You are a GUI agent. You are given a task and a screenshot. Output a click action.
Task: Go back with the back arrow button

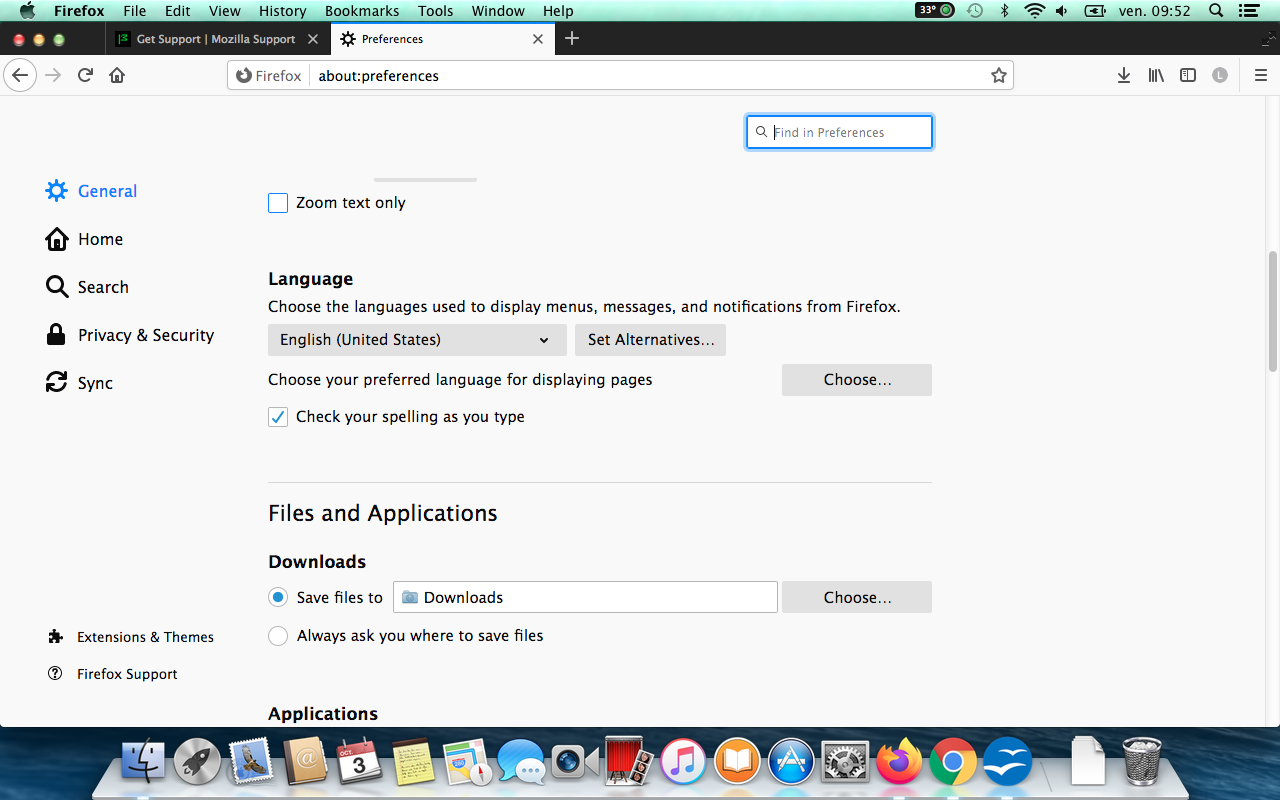[21, 75]
